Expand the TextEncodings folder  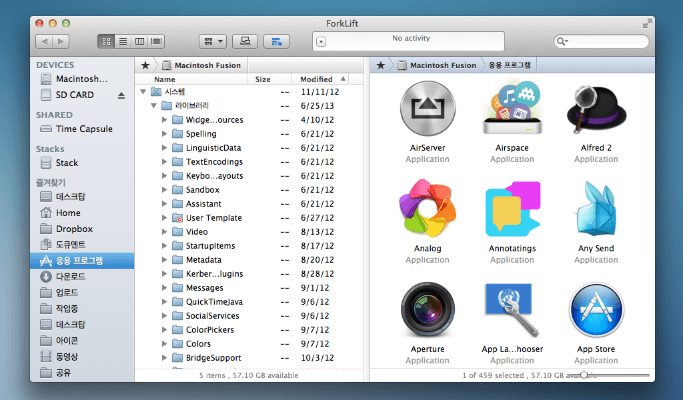(x=164, y=162)
